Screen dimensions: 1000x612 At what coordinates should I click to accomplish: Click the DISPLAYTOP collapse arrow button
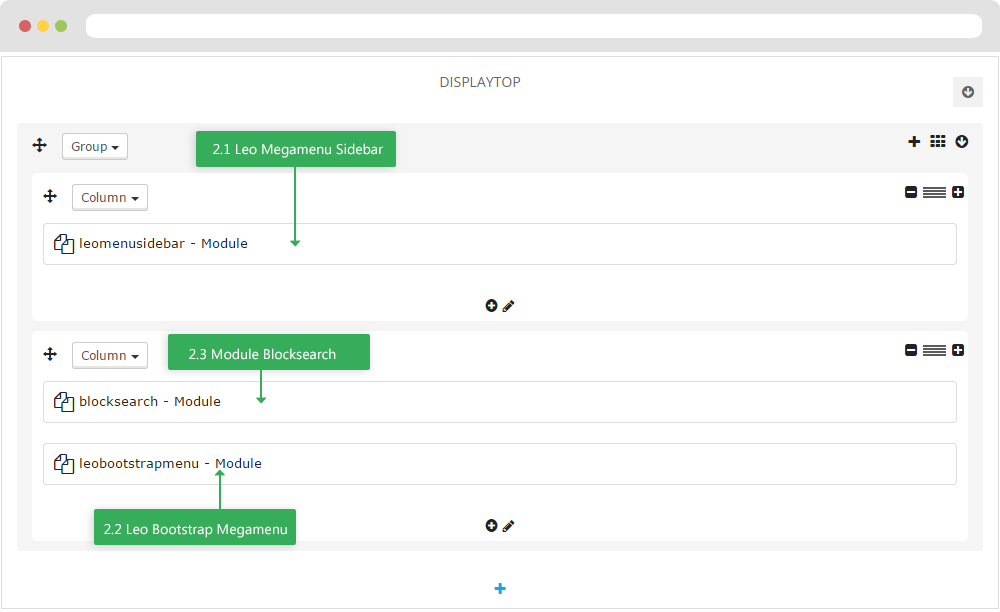(x=967, y=92)
